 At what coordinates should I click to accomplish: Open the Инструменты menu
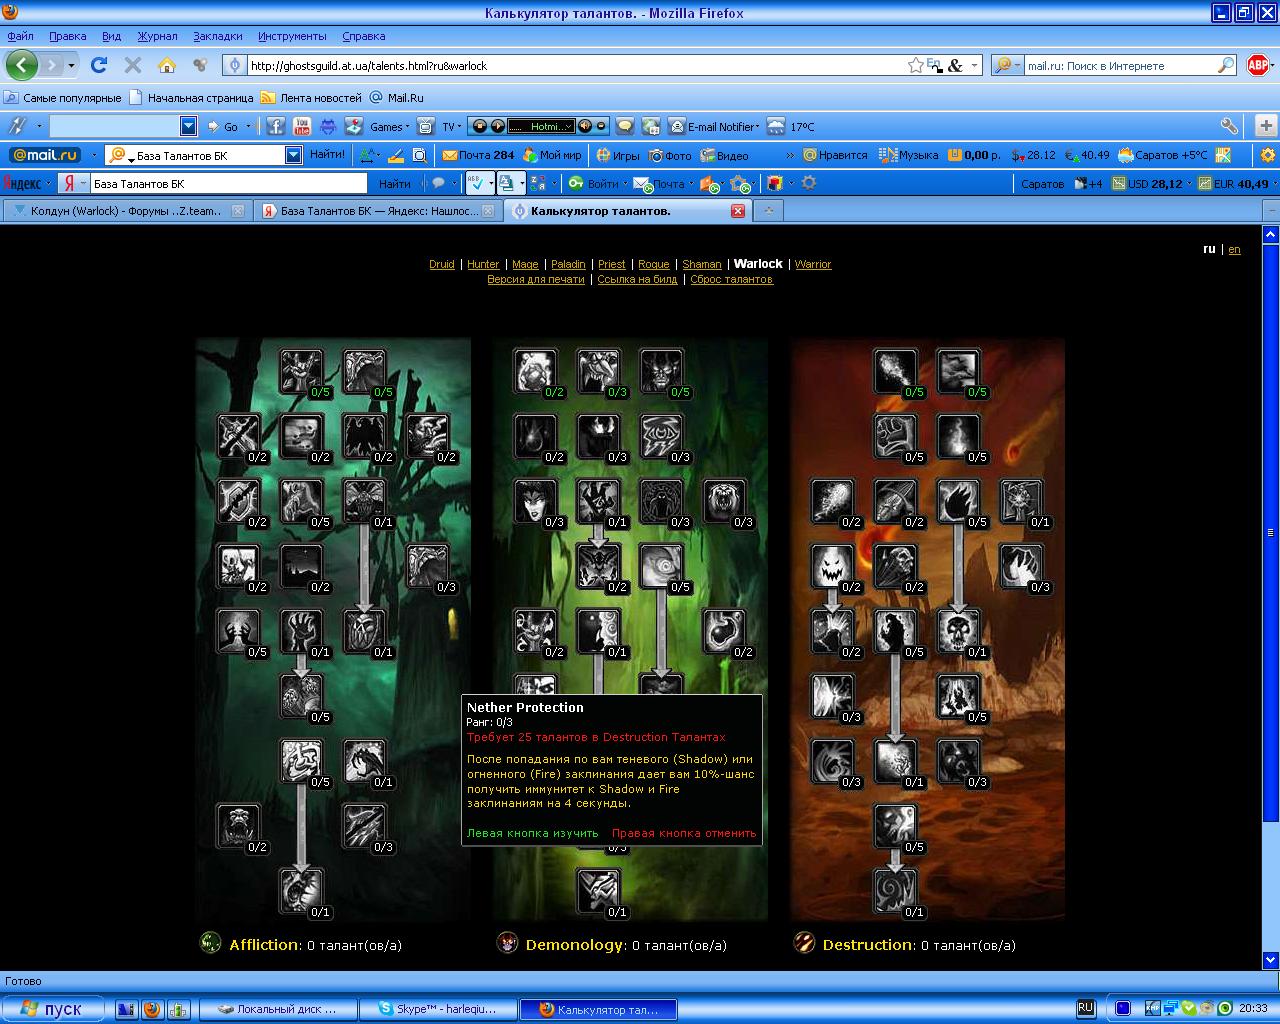point(292,36)
